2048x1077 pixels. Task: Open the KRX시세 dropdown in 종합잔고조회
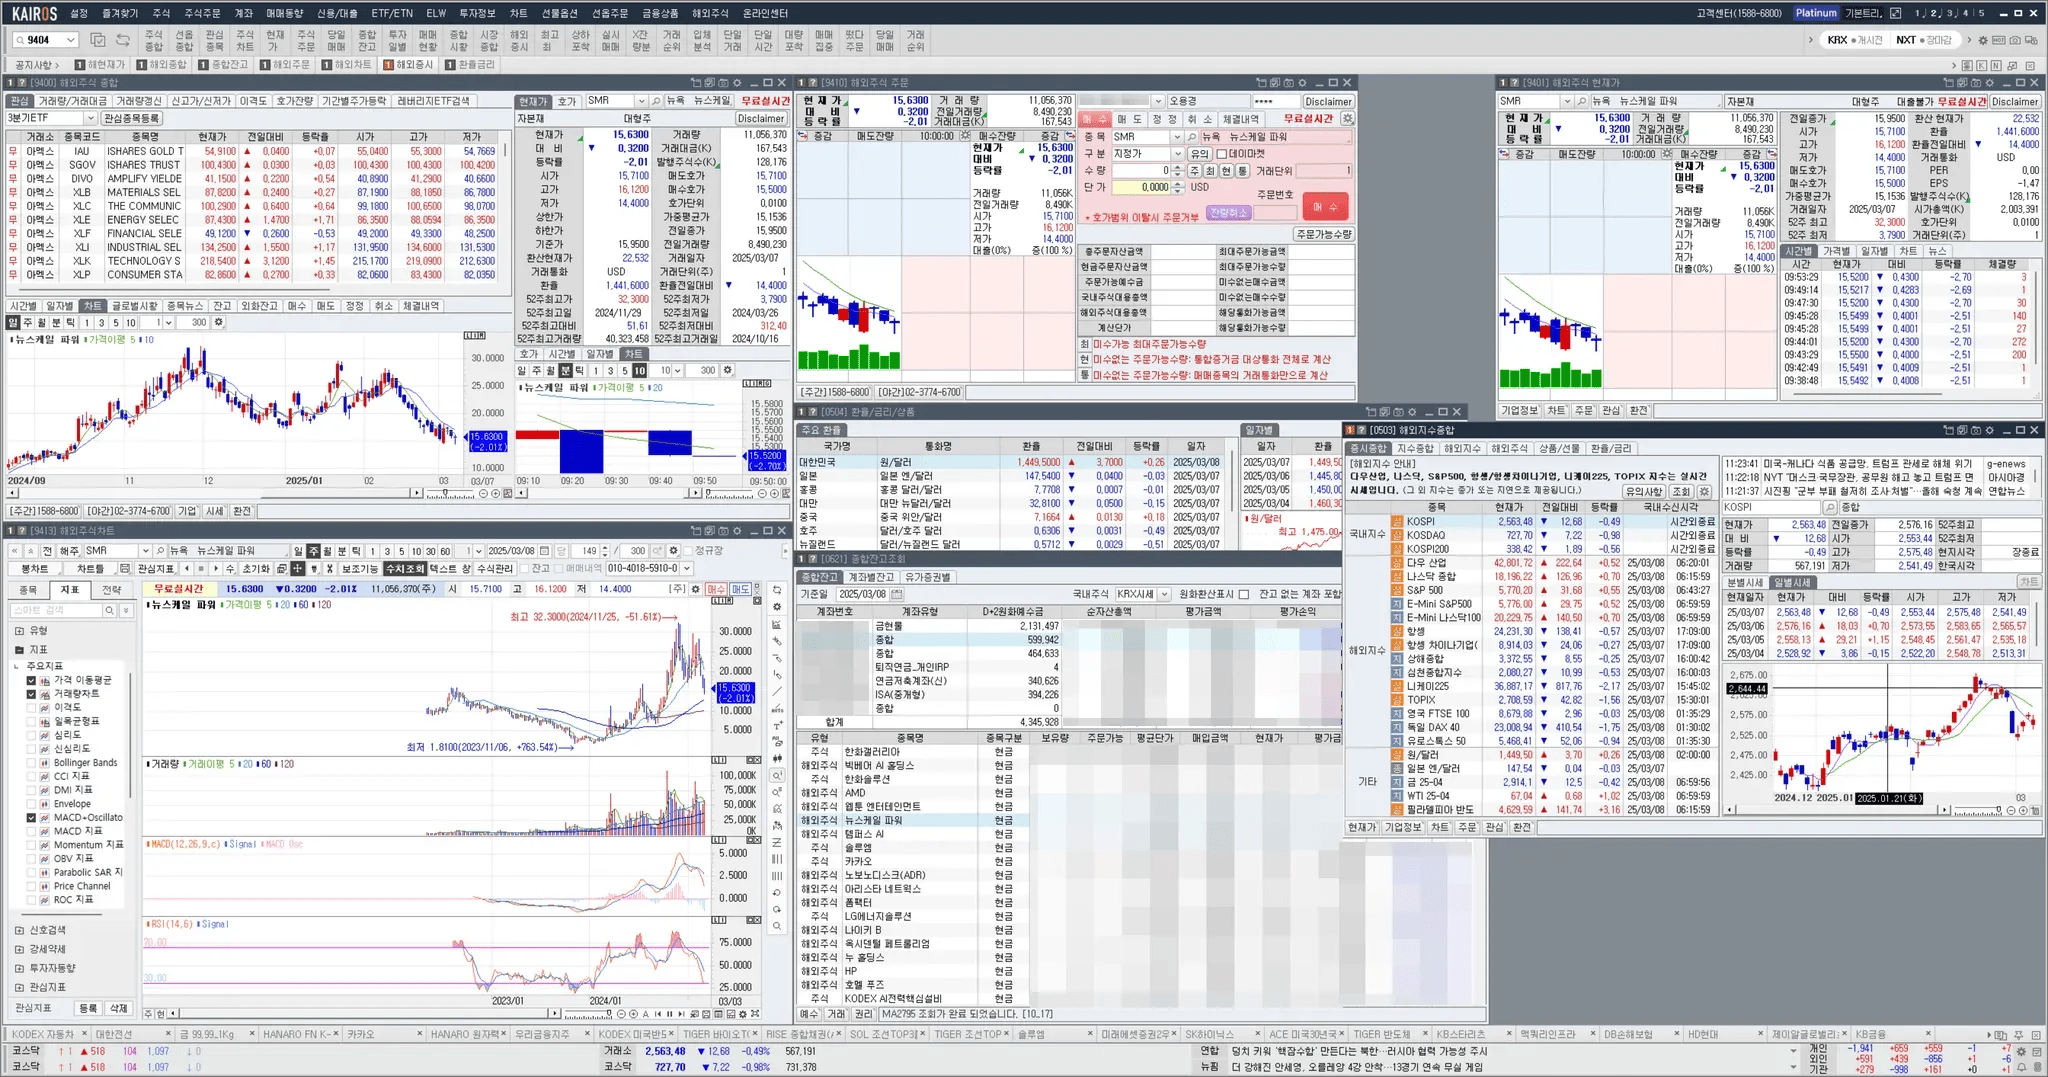pos(1164,594)
